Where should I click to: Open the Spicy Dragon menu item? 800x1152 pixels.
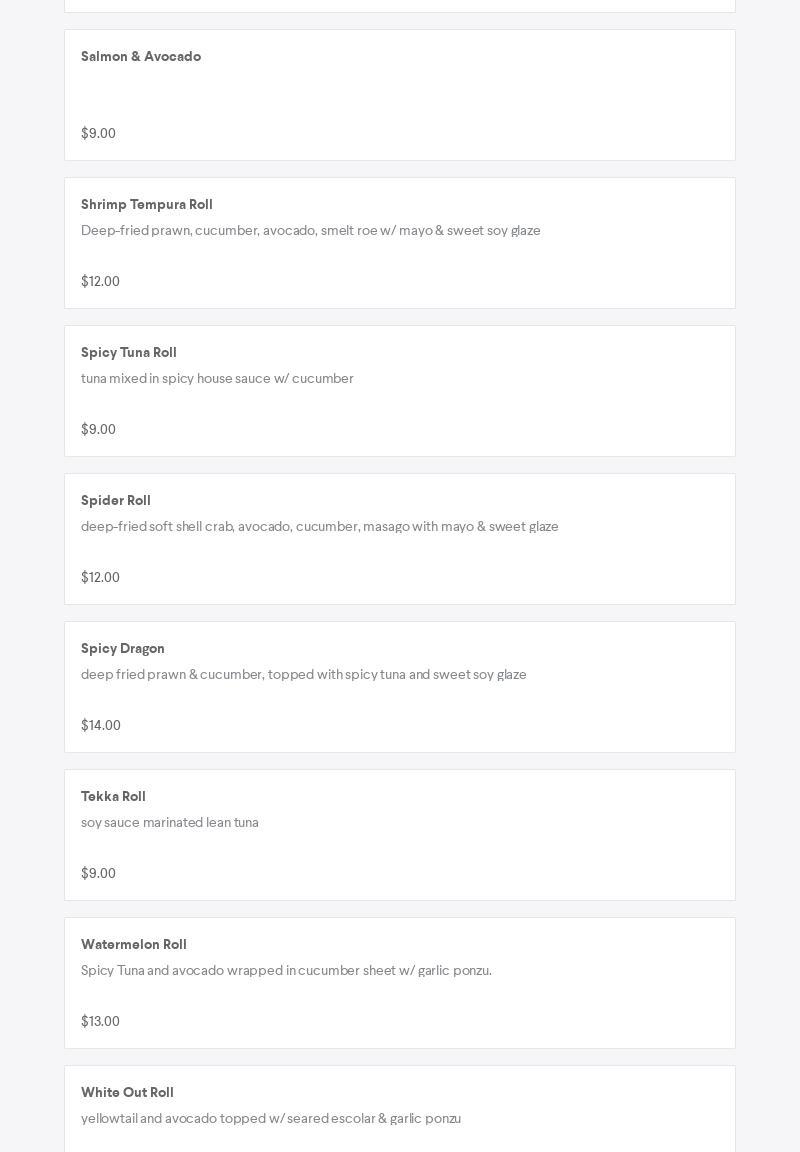pos(123,649)
